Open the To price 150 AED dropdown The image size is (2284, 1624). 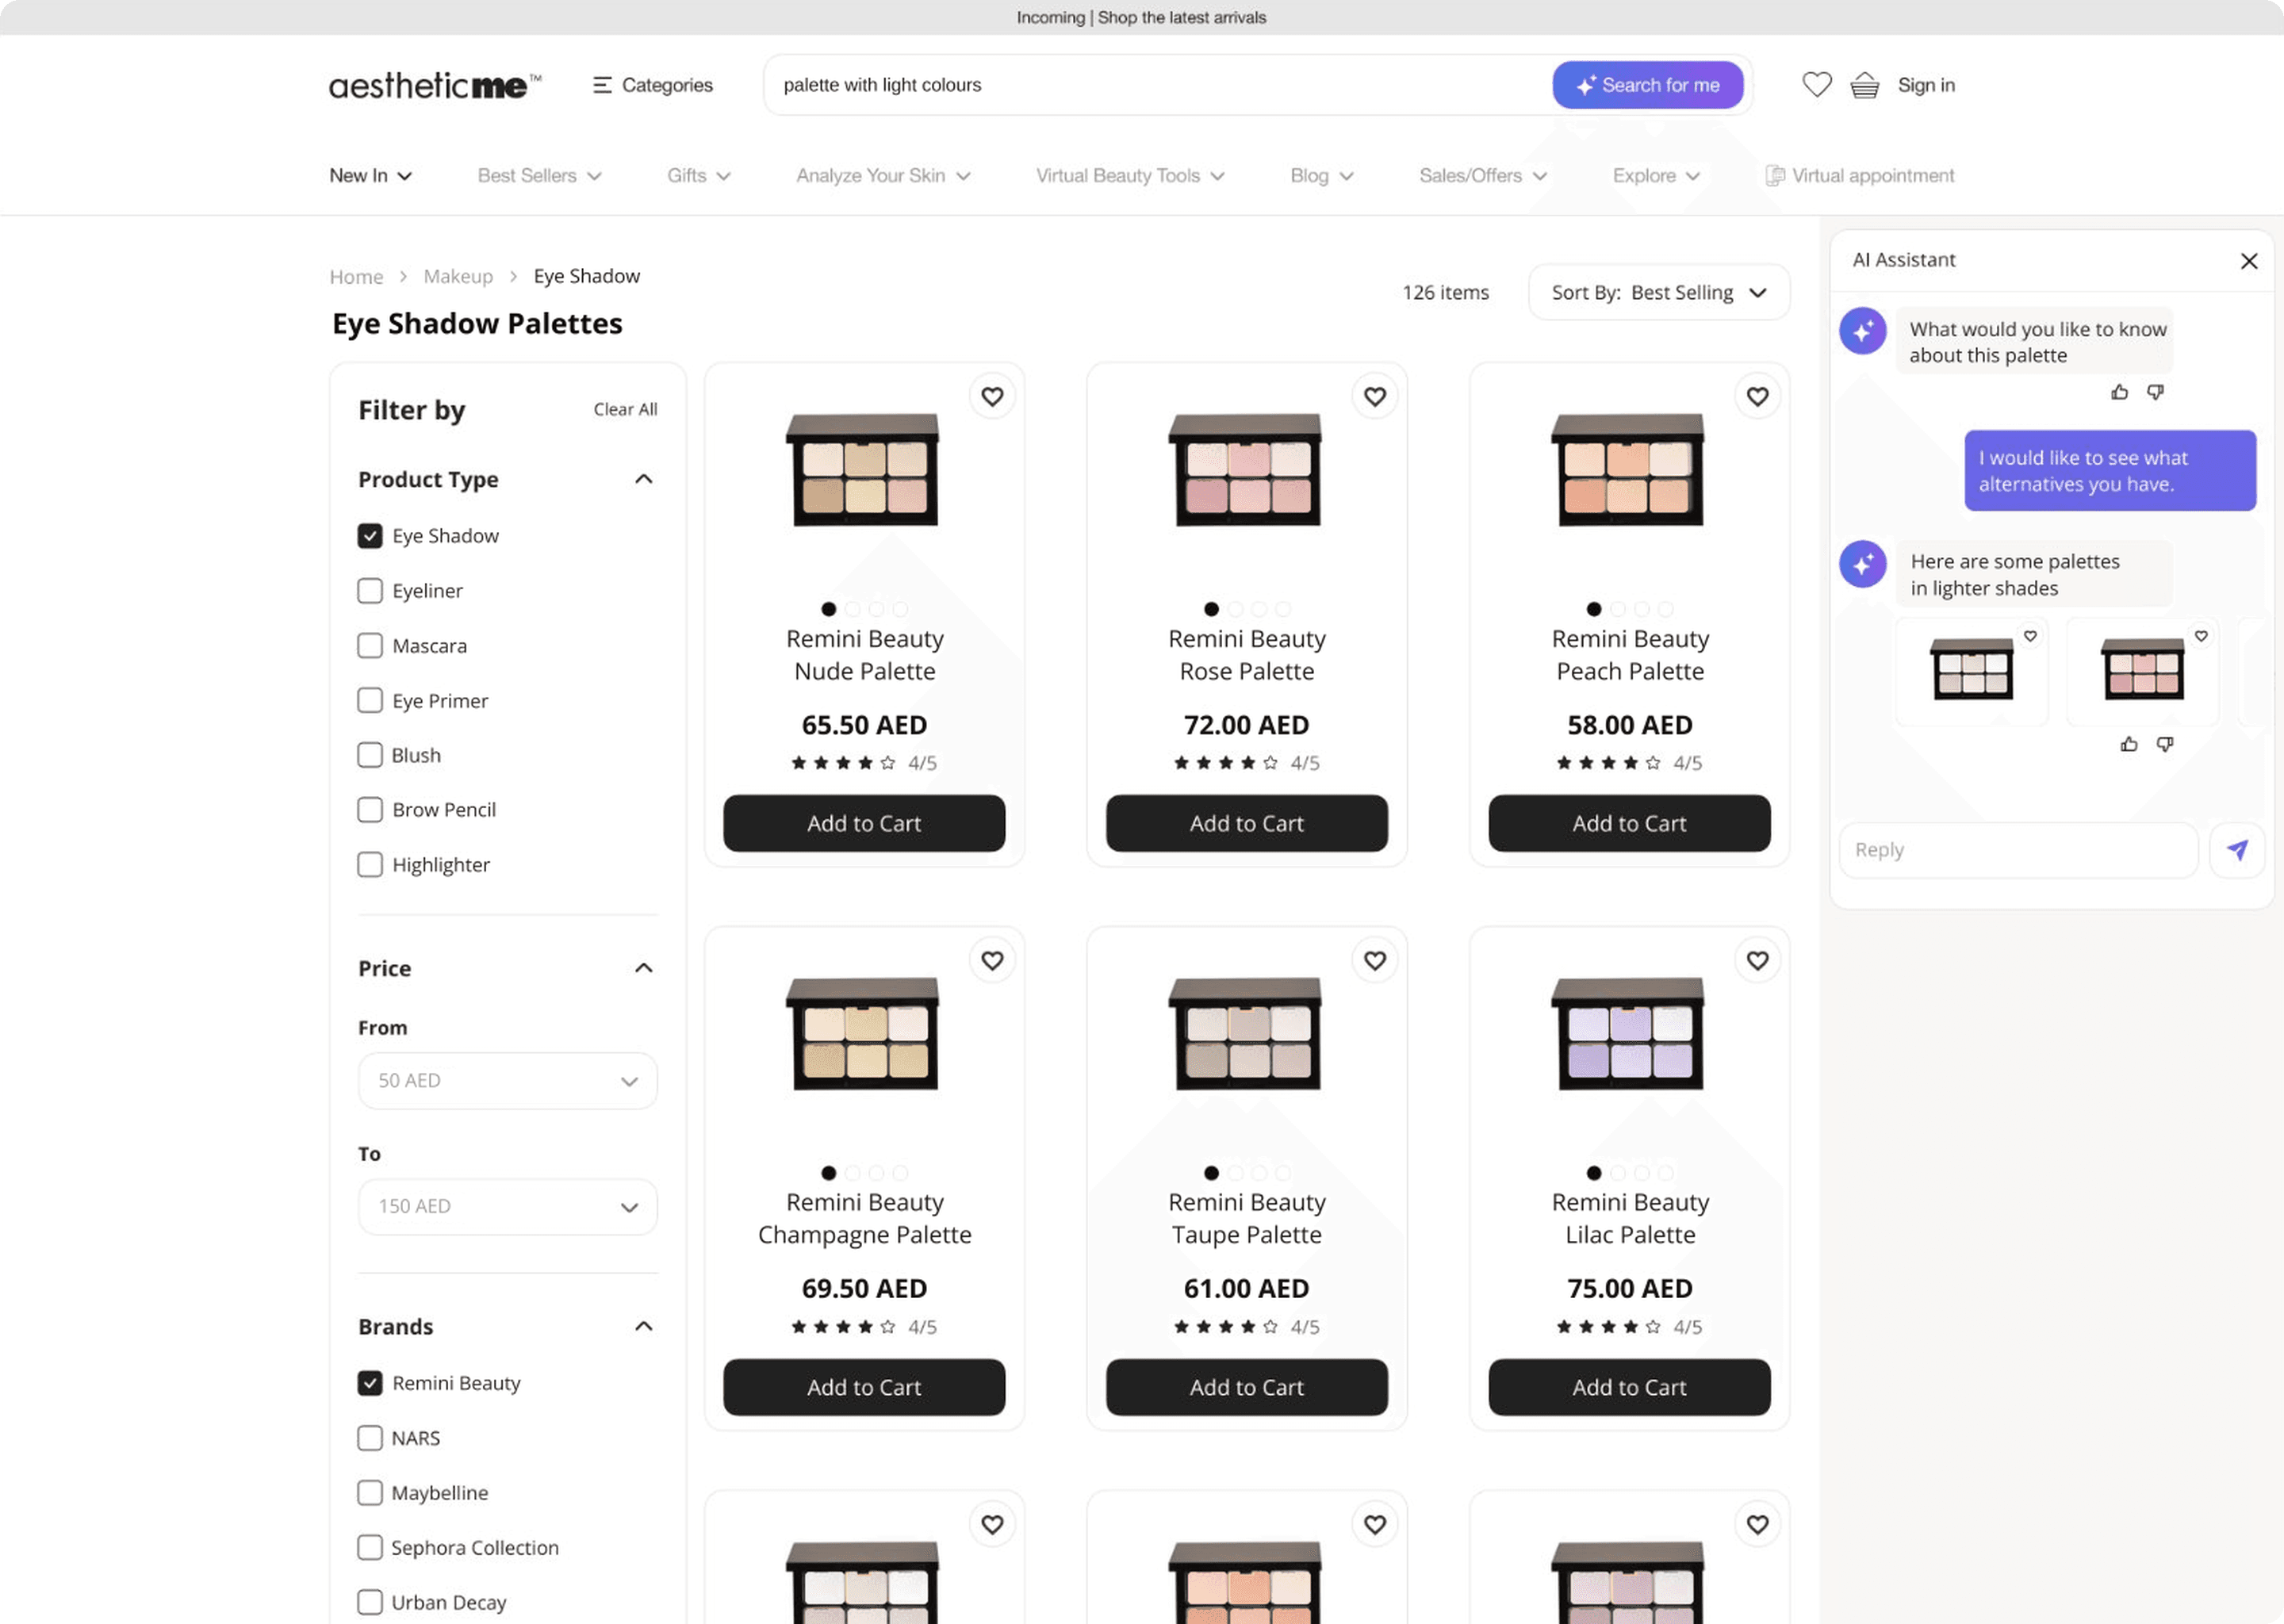point(508,1207)
